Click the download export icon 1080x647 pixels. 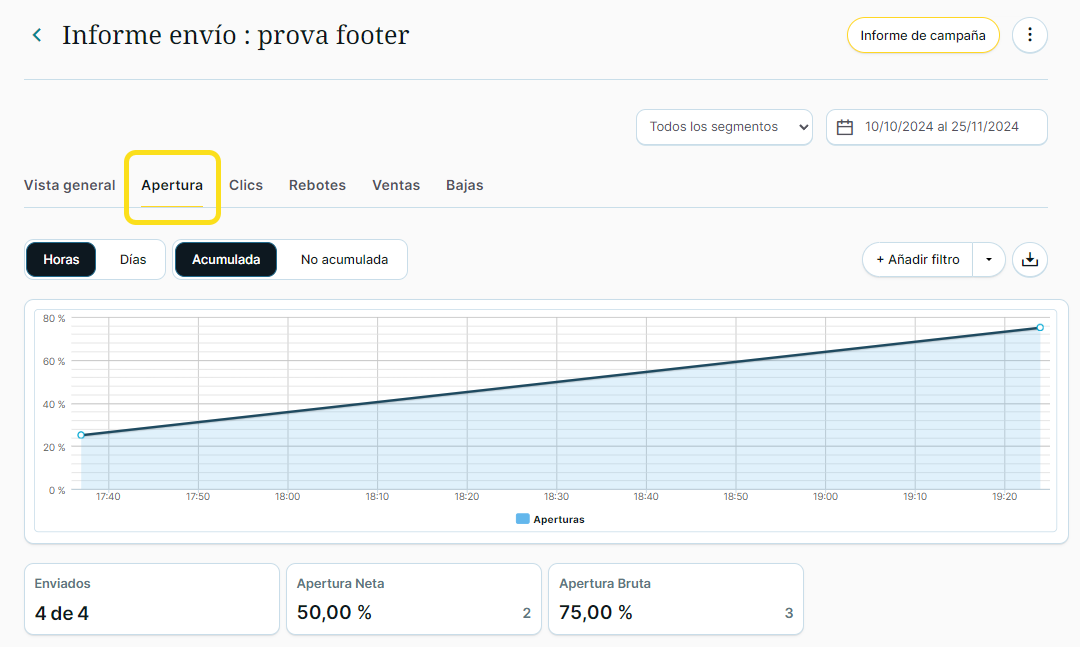coord(1030,260)
